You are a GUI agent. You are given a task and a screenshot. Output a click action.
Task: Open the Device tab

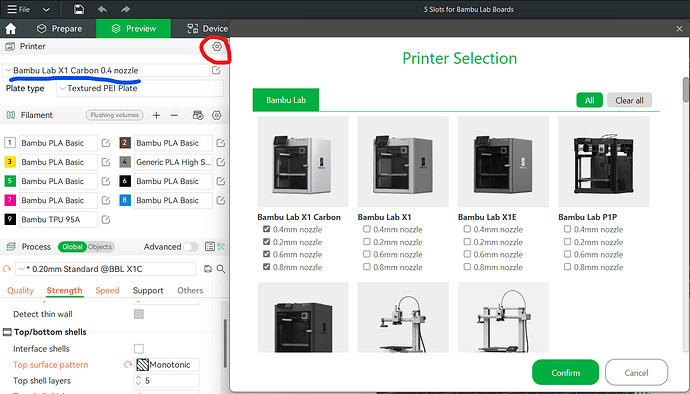click(207, 29)
